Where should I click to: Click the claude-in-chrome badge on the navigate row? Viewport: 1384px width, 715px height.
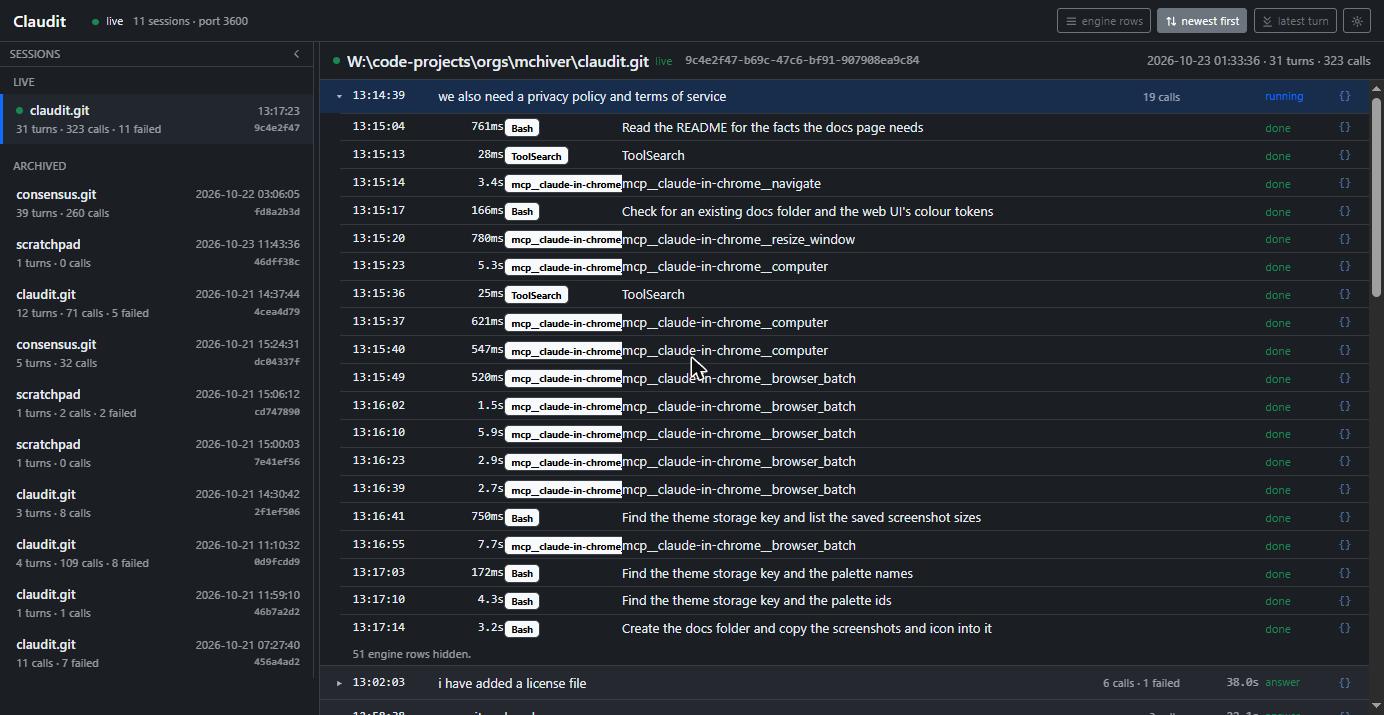(564, 184)
